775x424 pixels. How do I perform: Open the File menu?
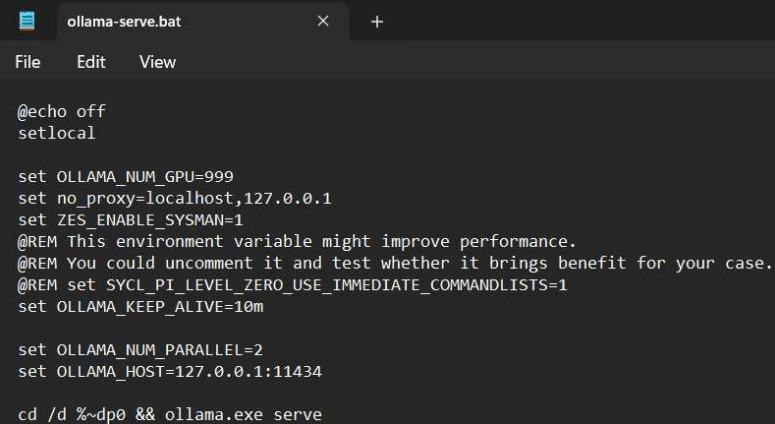pyautogui.click(x=28, y=62)
